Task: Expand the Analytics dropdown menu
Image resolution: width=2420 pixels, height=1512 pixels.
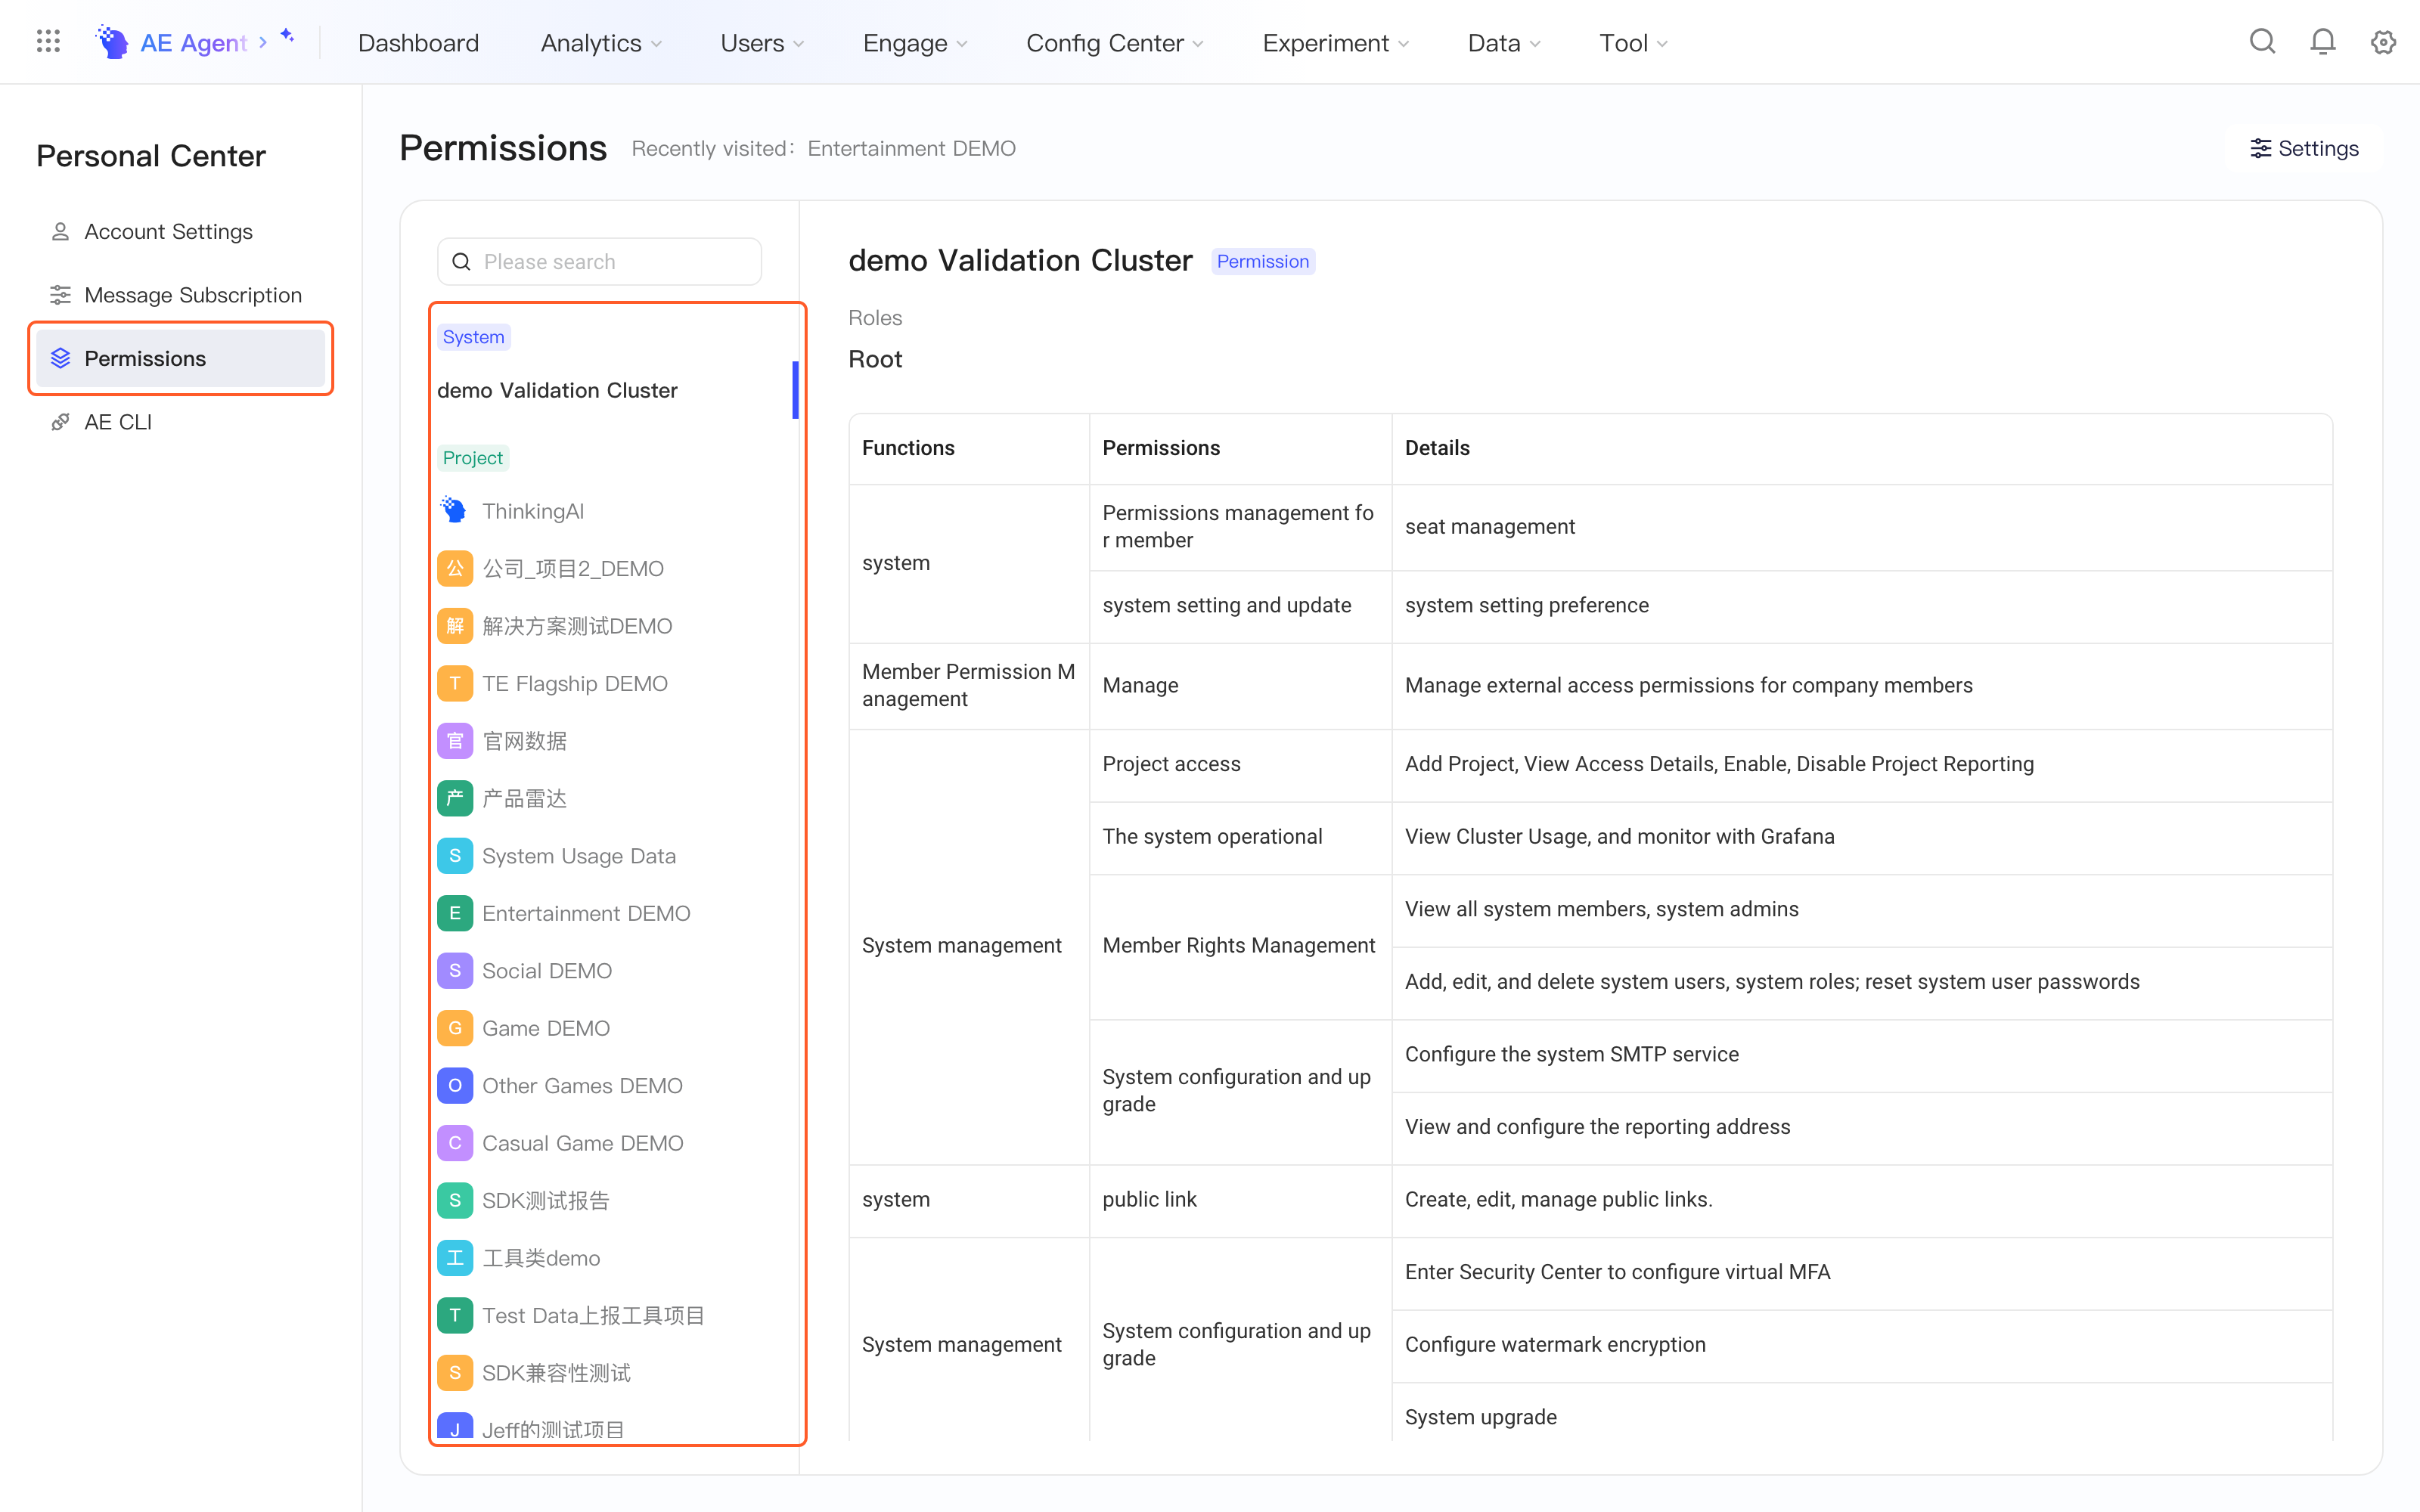Action: coord(601,43)
